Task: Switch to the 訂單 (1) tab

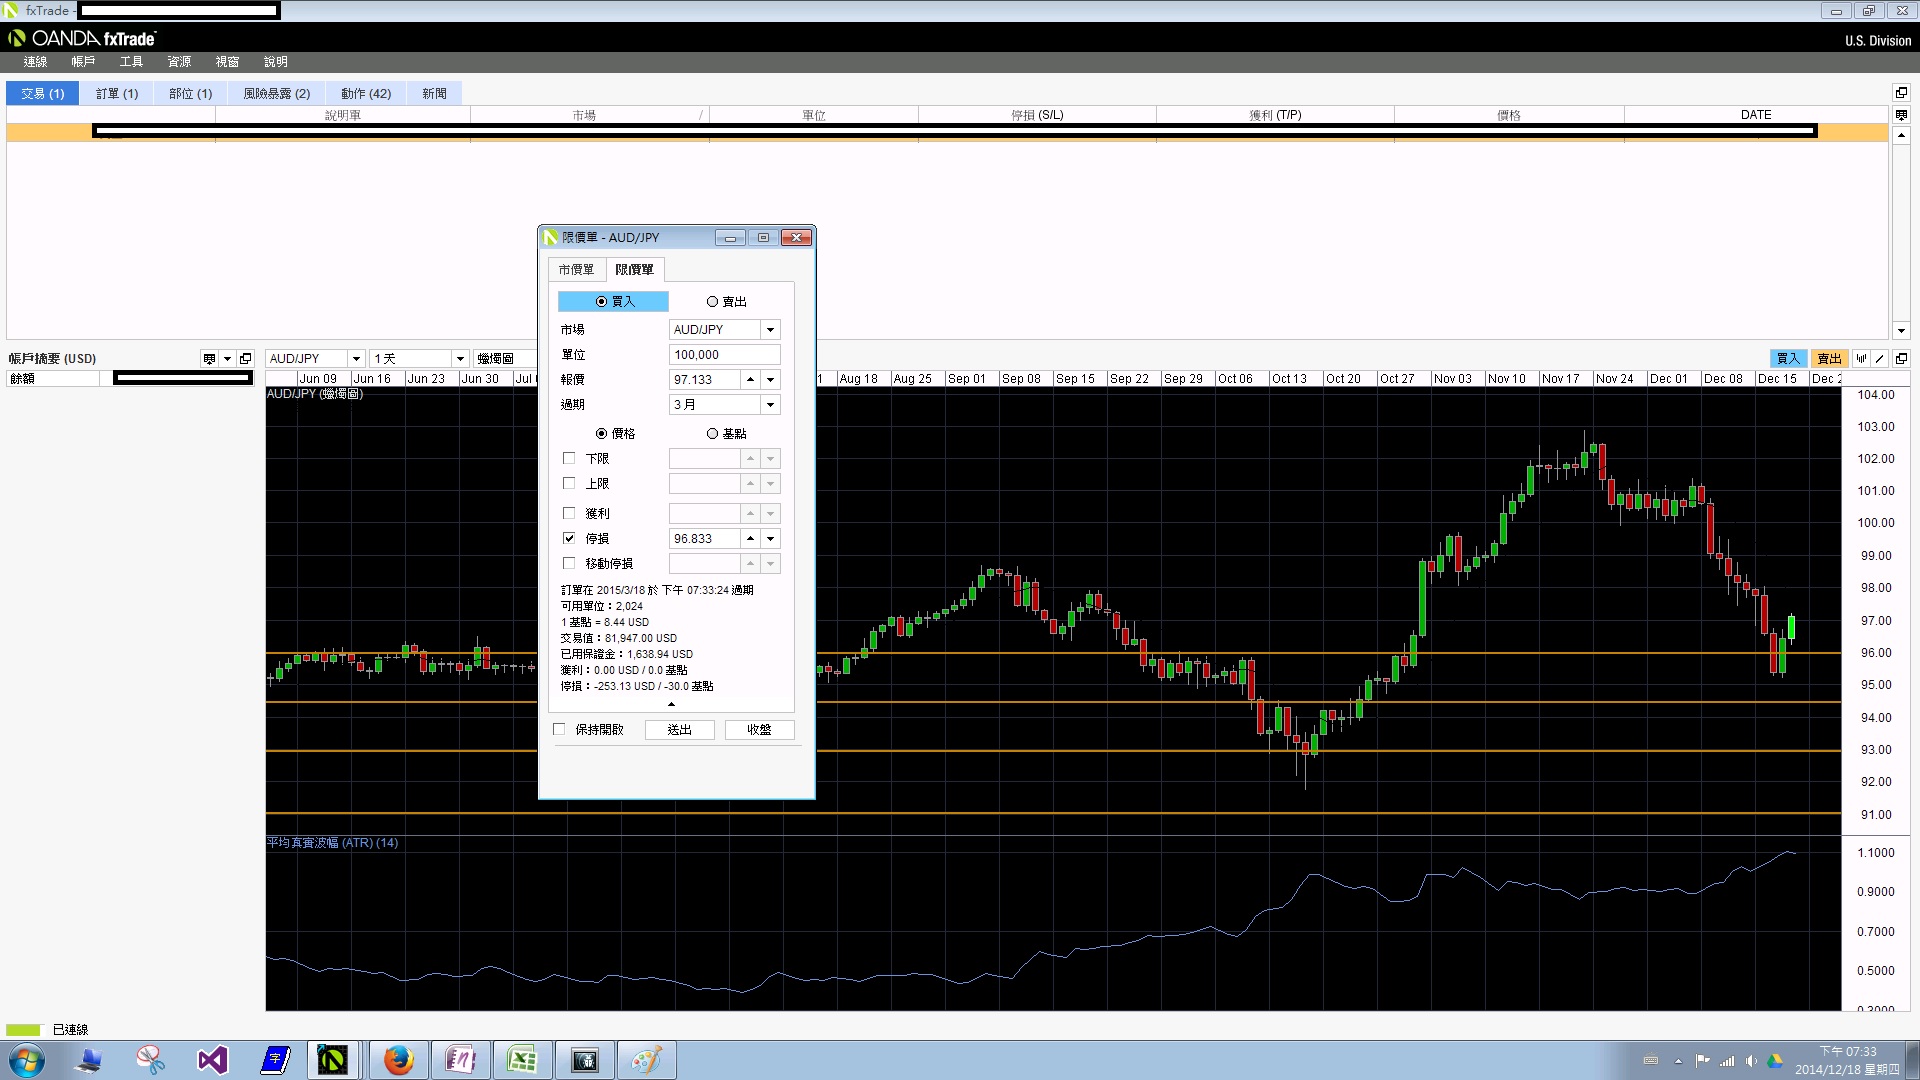Action: click(x=117, y=93)
